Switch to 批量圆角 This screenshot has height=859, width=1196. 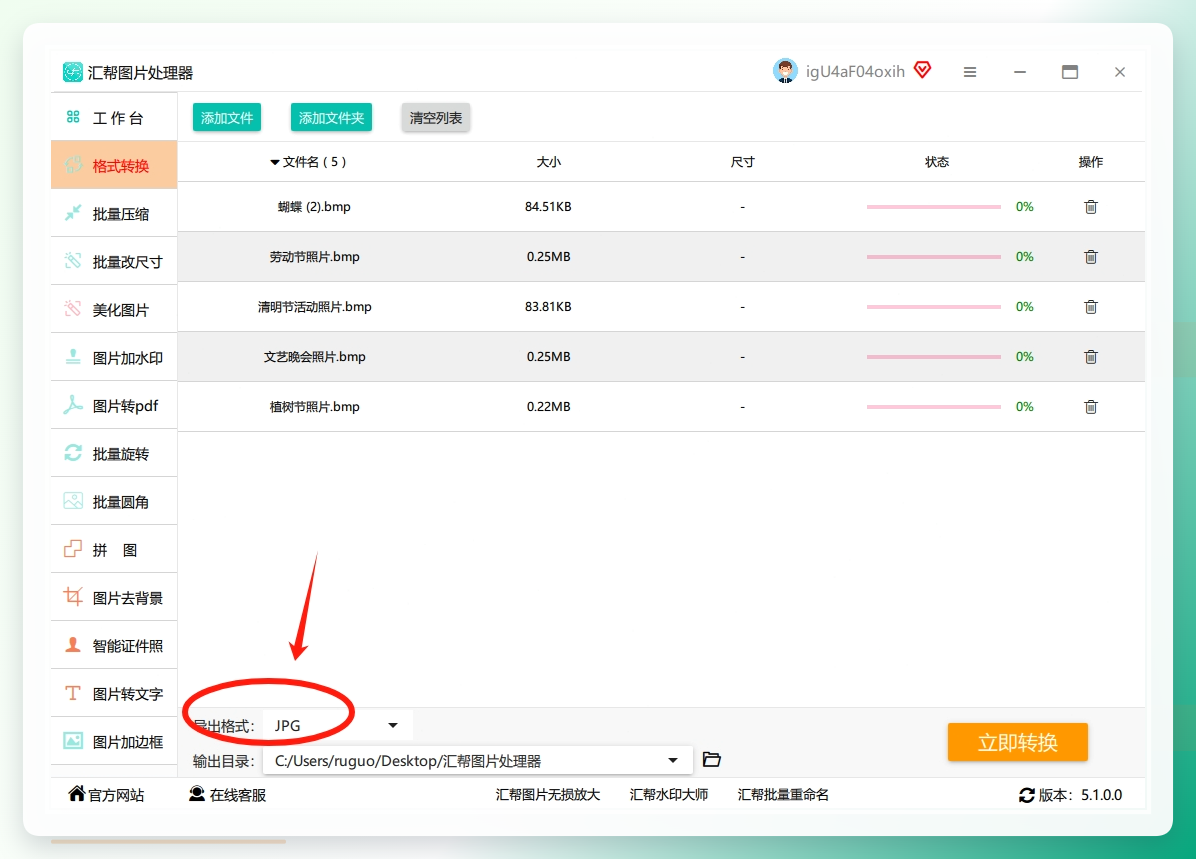pos(114,502)
